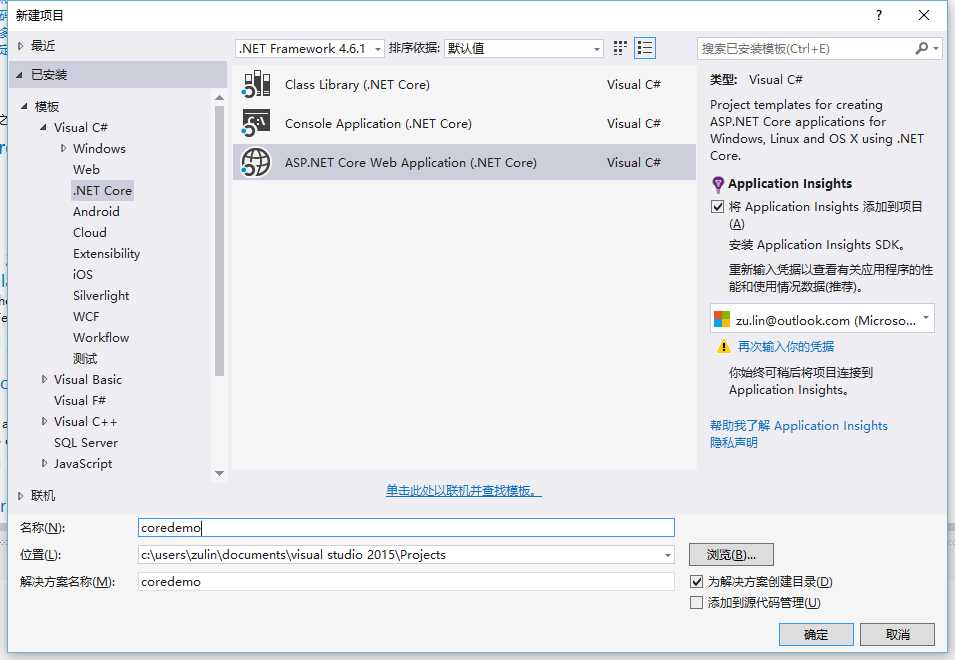This screenshot has height=660, width=955.
Task: Select the Android template category
Action: (96, 211)
